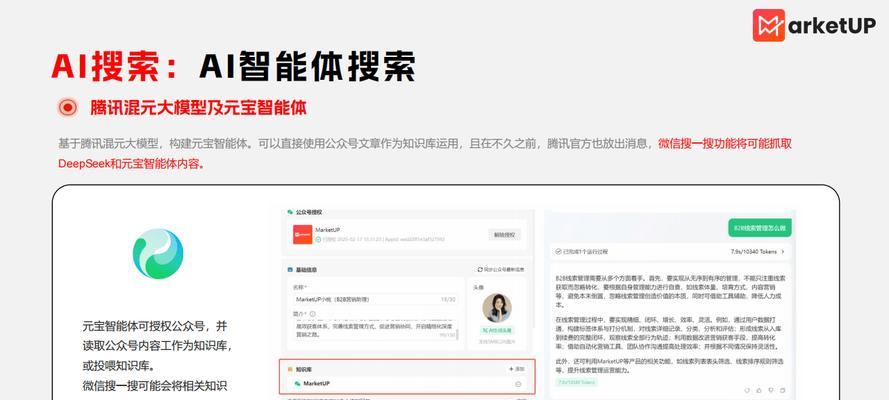Click the woman's avatar photo under 头像
This screenshot has width=889, height=400.
pyautogui.click(x=497, y=308)
